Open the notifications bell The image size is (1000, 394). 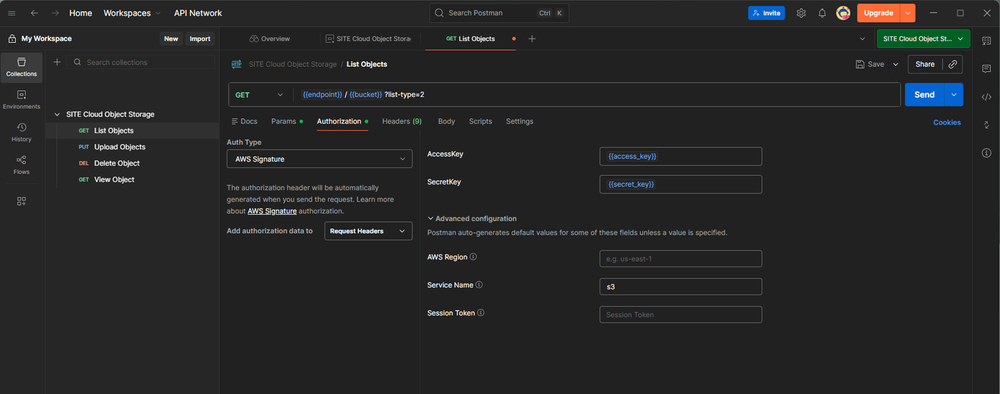[822, 13]
